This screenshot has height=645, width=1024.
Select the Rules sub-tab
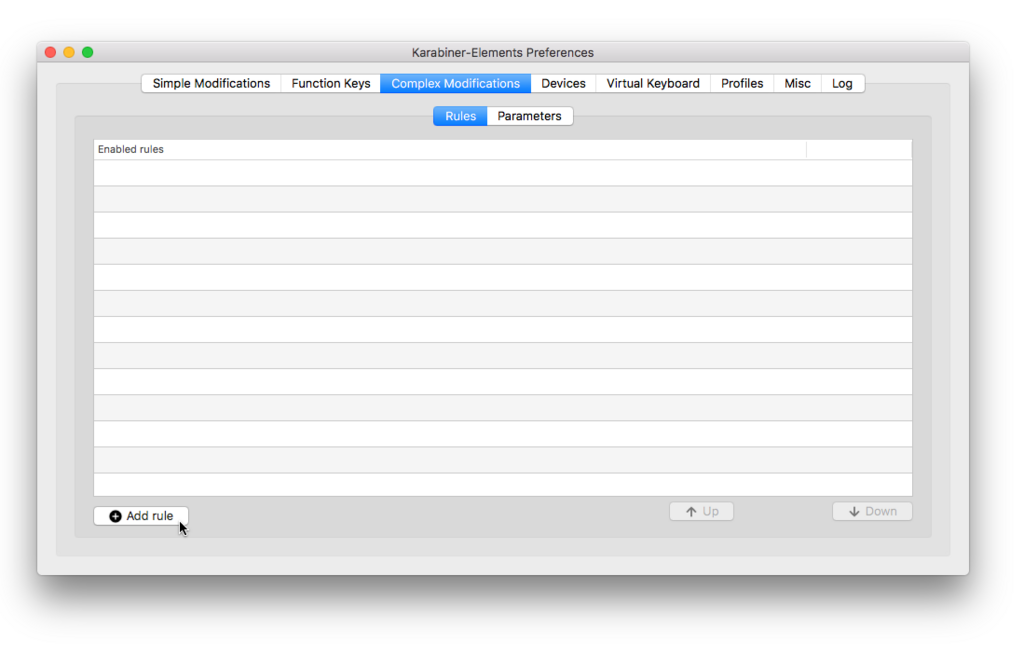point(460,116)
